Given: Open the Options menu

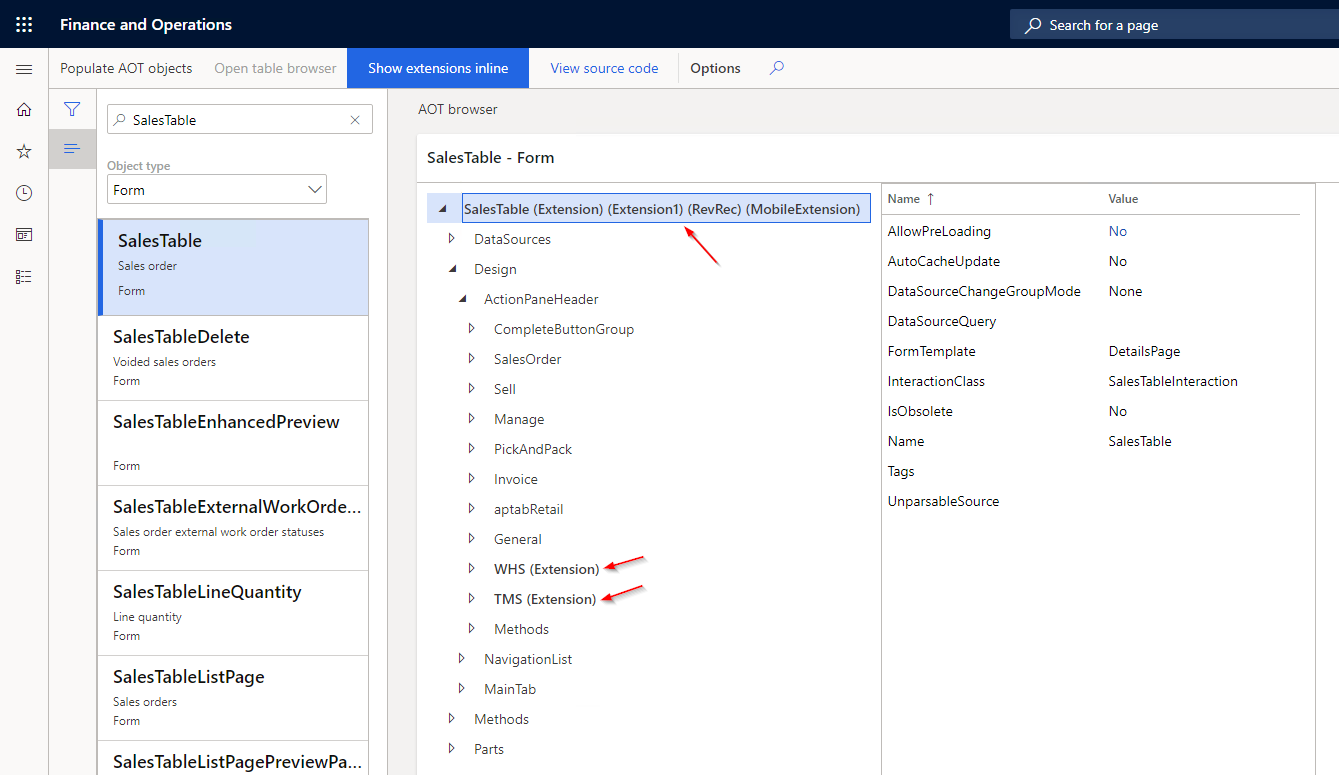Looking at the screenshot, I should tap(715, 68).
